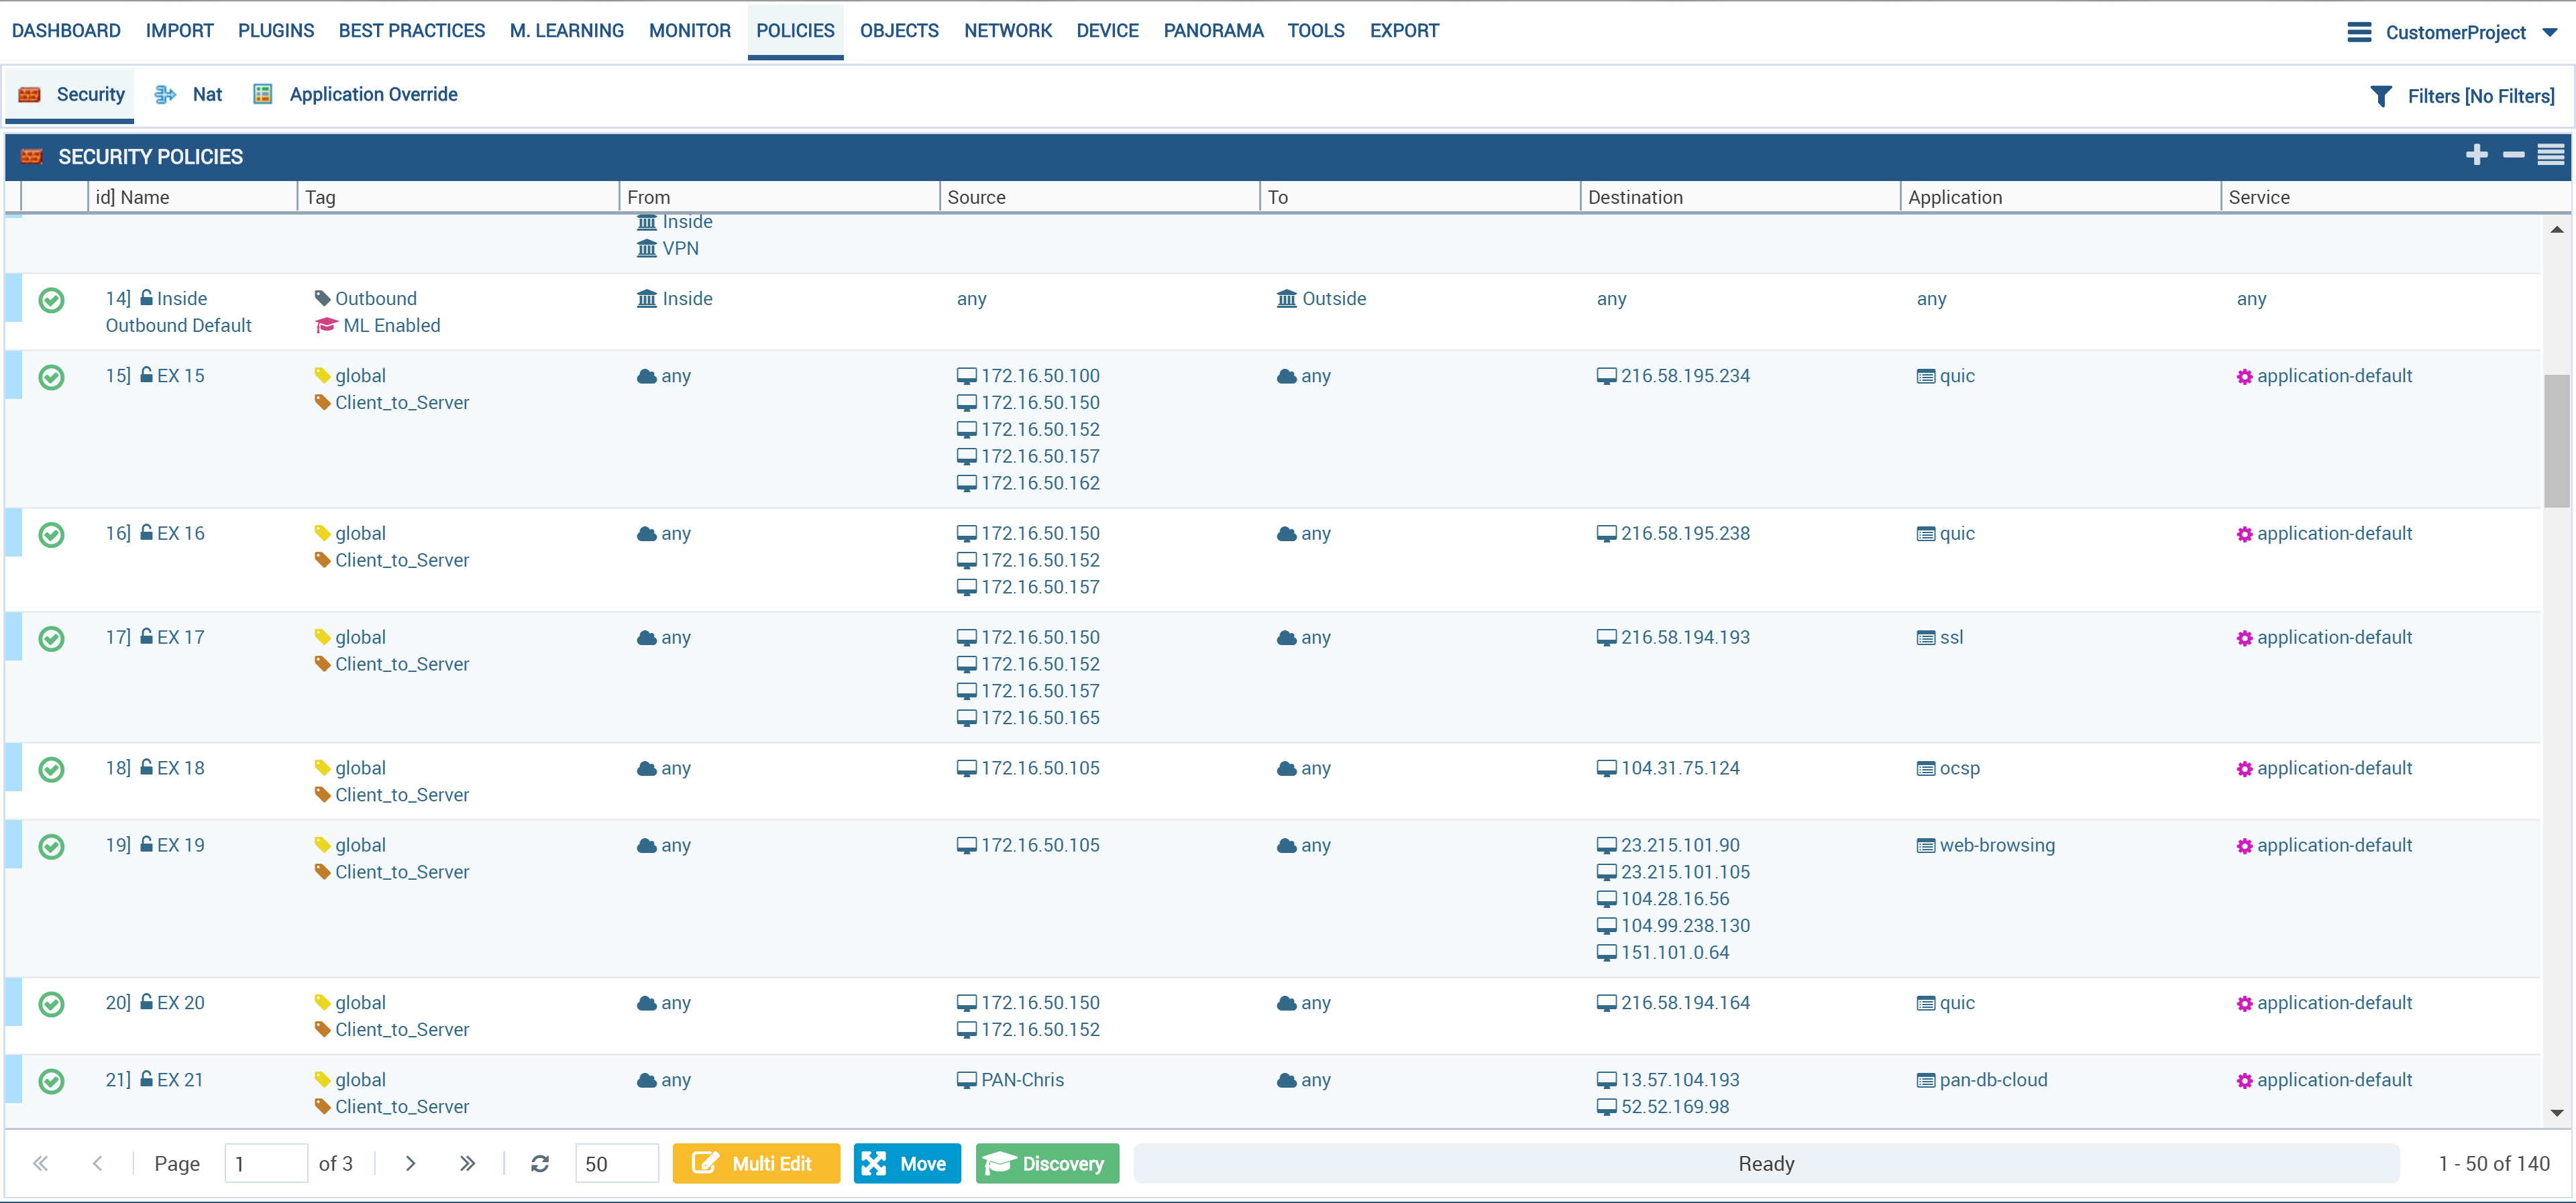
Task: Open the EX 19 rule name
Action: 180,845
